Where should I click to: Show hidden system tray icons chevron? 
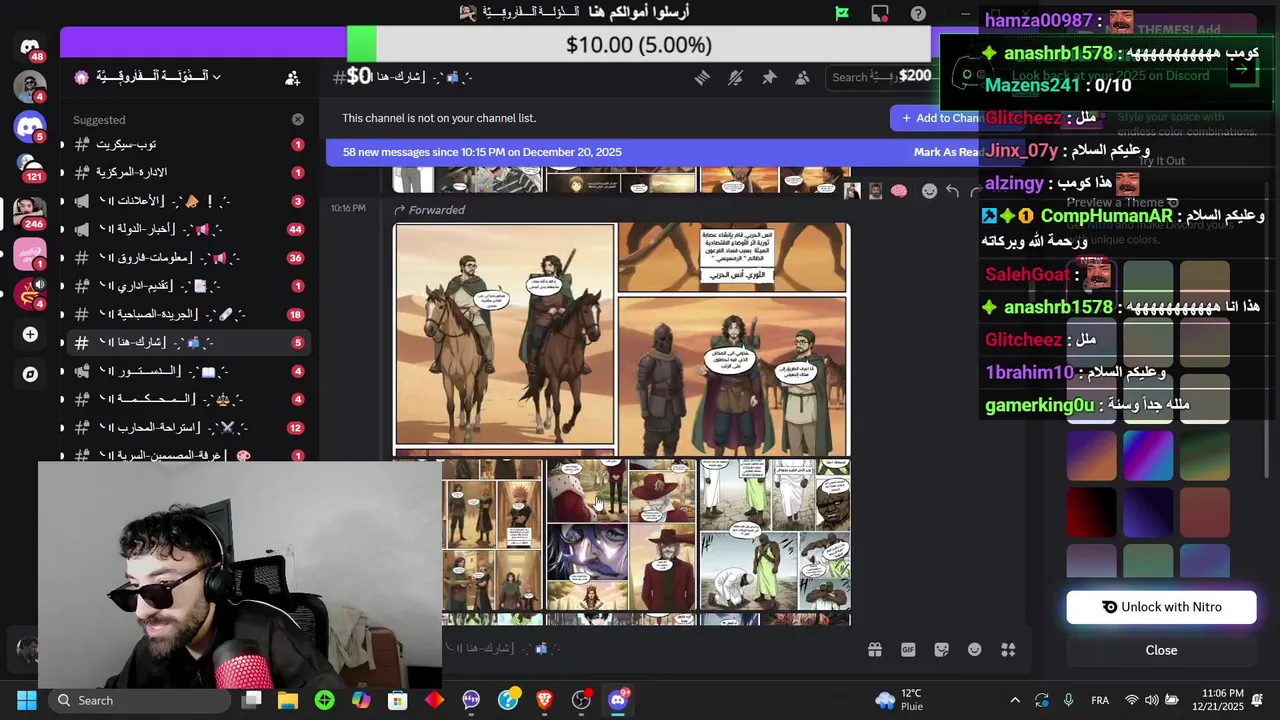[1015, 700]
